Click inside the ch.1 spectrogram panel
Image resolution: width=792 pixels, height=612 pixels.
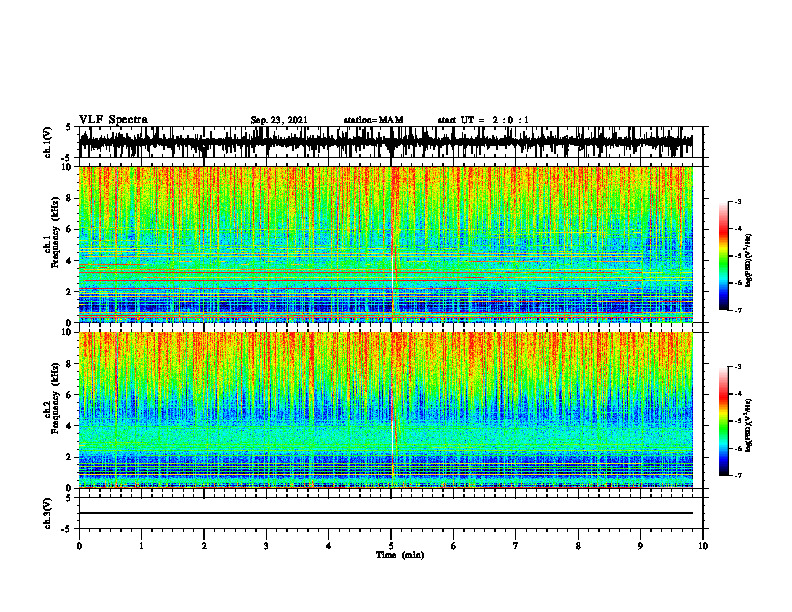tap(386, 244)
